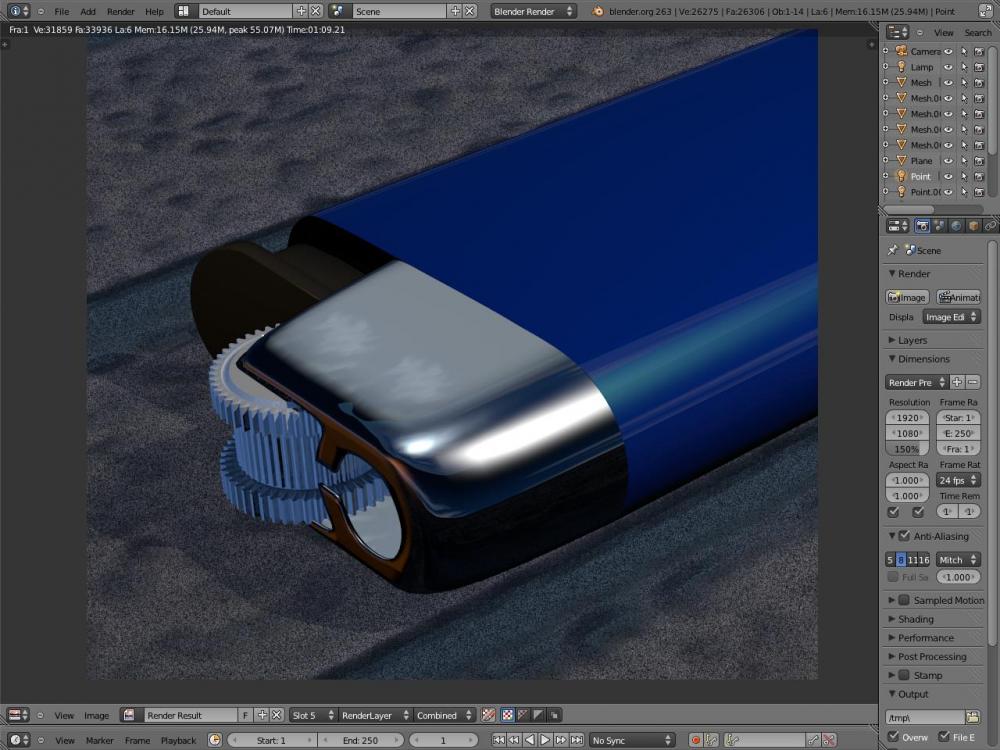Image resolution: width=1000 pixels, height=750 pixels.
Task: Click the folder icon beside the /tmp\ output path
Action: pyautogui.click(x=972, y=717)
